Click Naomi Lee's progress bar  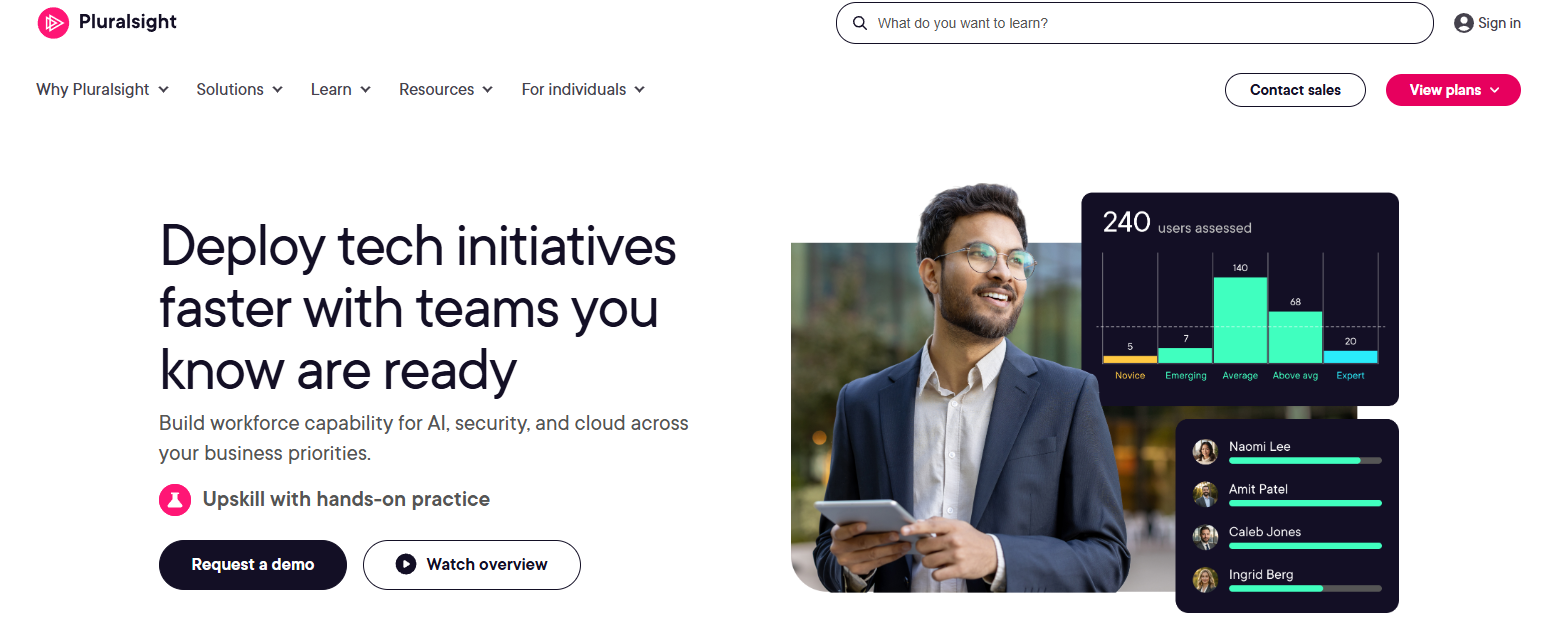pyautogui.click(x=1305, y=460)
